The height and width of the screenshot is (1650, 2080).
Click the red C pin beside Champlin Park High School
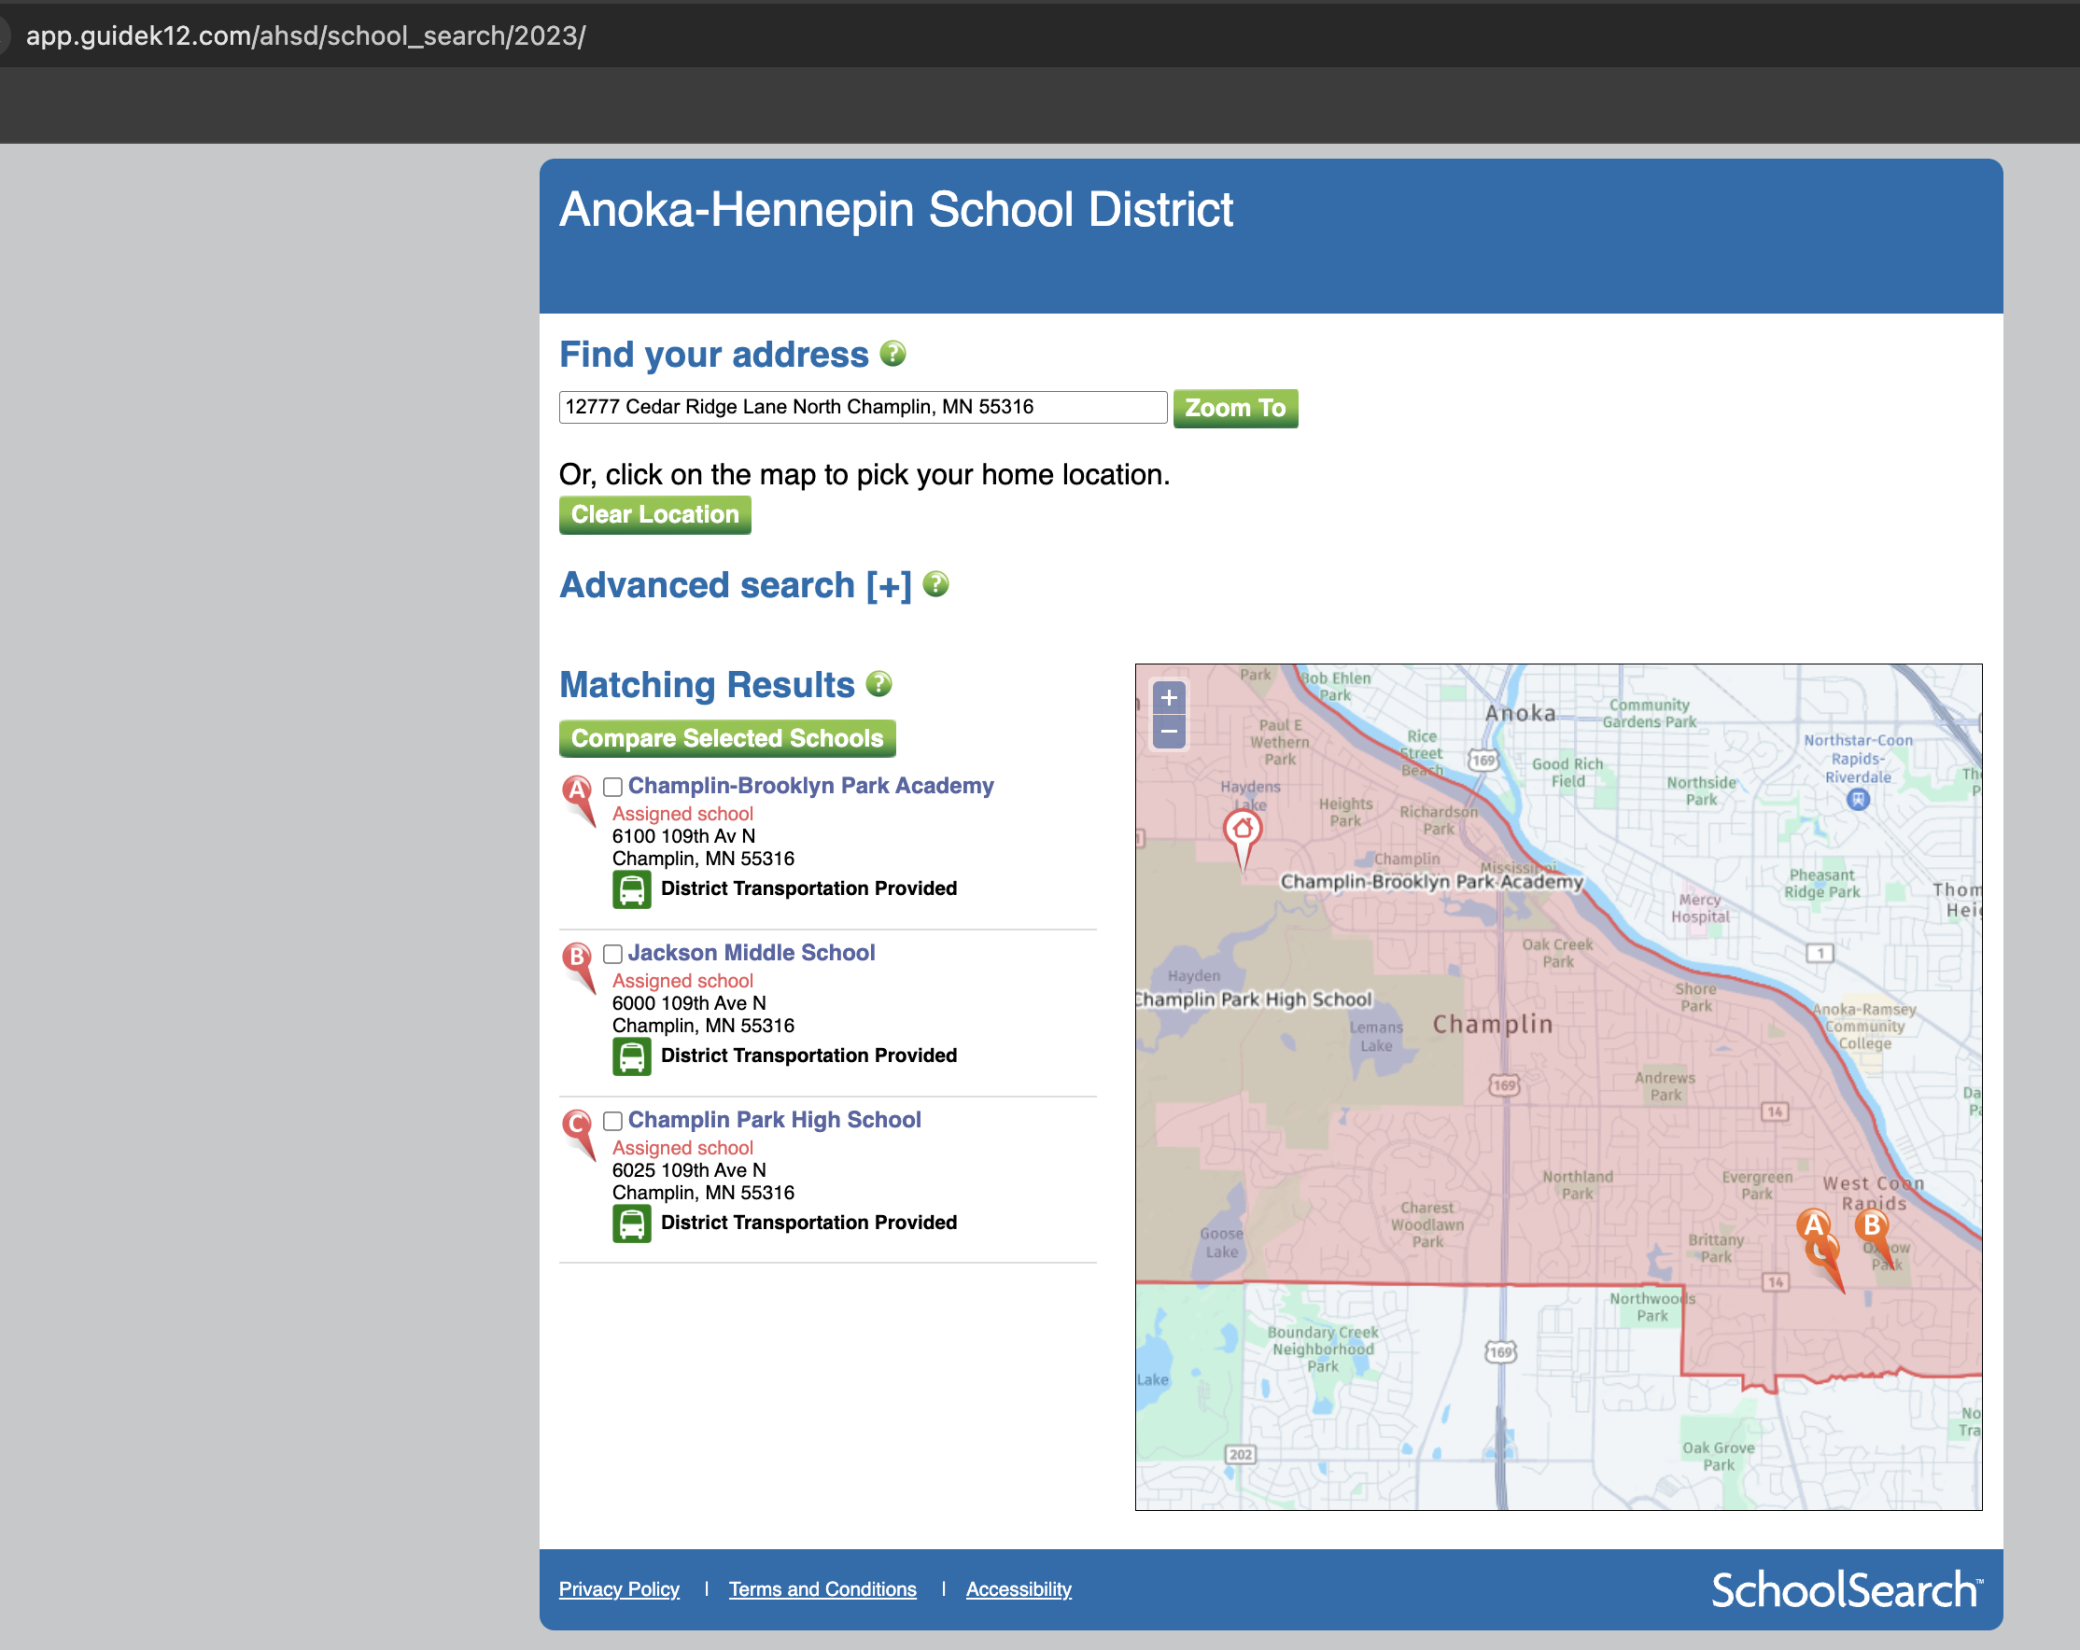point(578,1133)
